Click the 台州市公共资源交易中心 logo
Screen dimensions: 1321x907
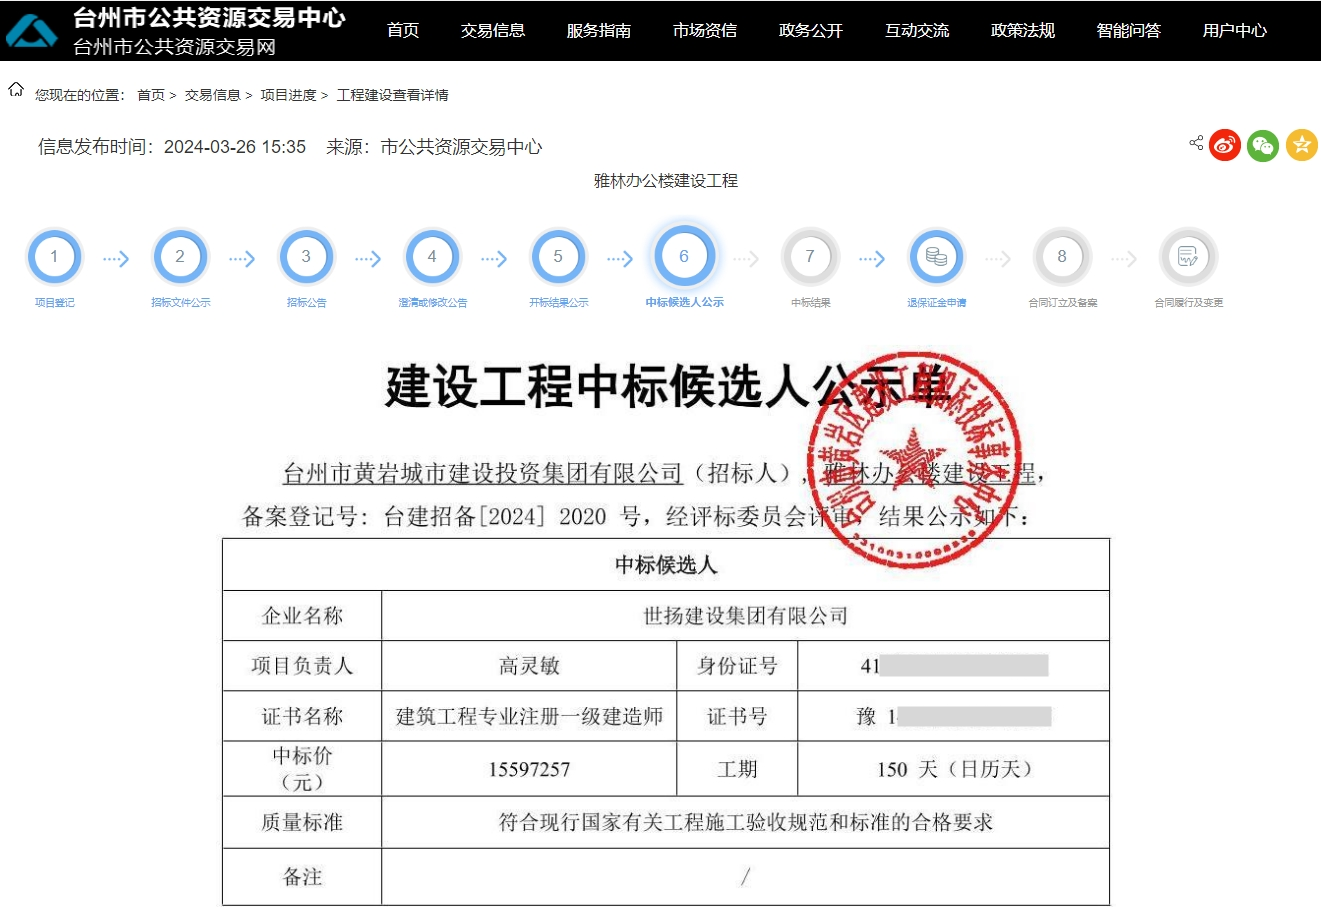click(33, 29)
